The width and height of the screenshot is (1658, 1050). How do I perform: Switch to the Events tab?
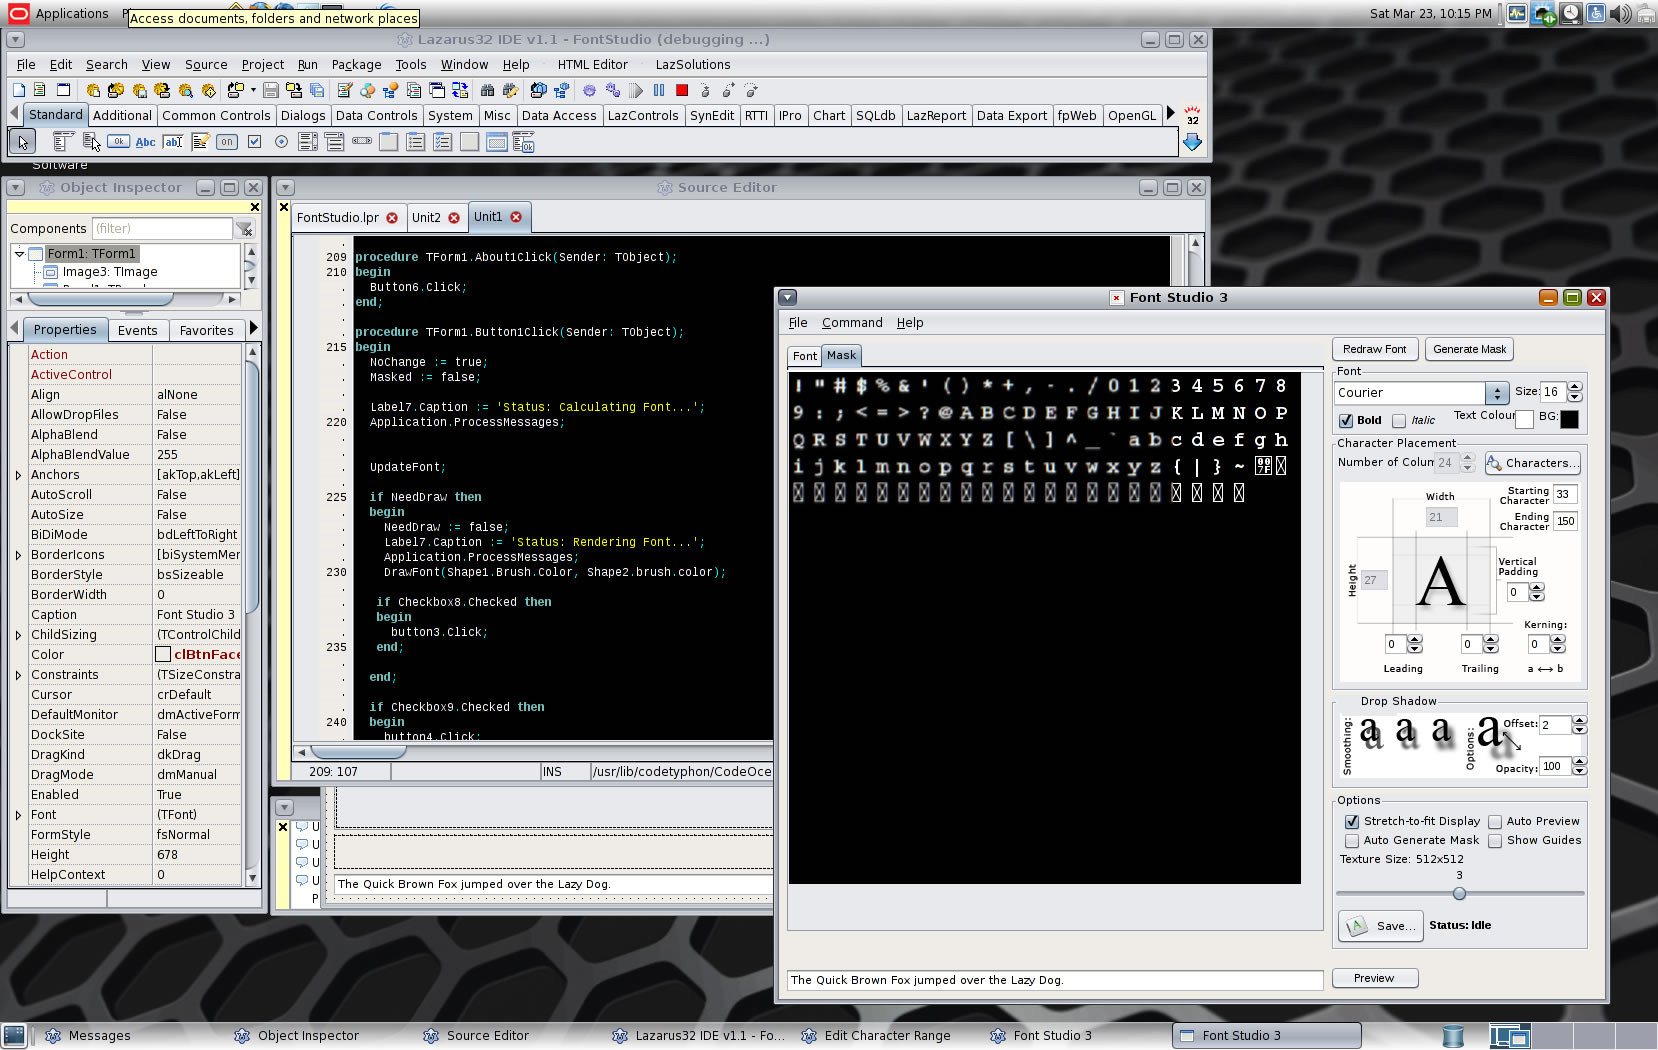pos(137,331)
